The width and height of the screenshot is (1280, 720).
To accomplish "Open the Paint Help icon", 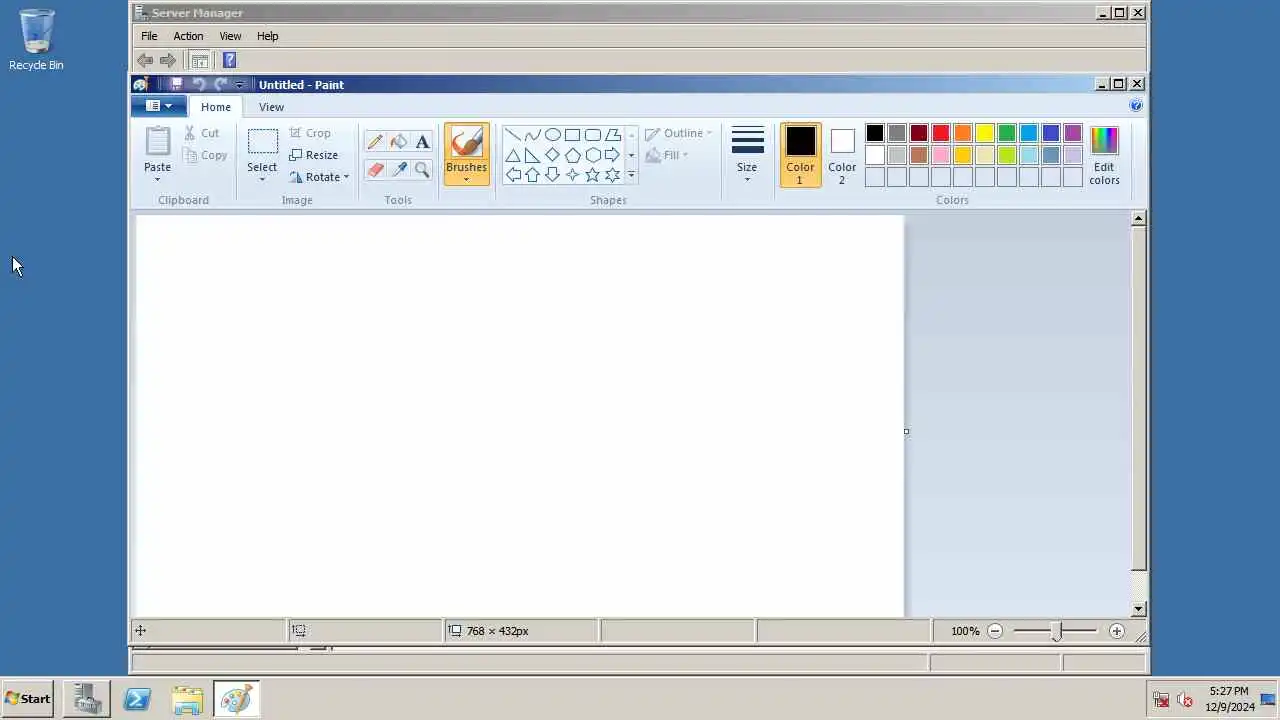I will [x=1136, y=105].
